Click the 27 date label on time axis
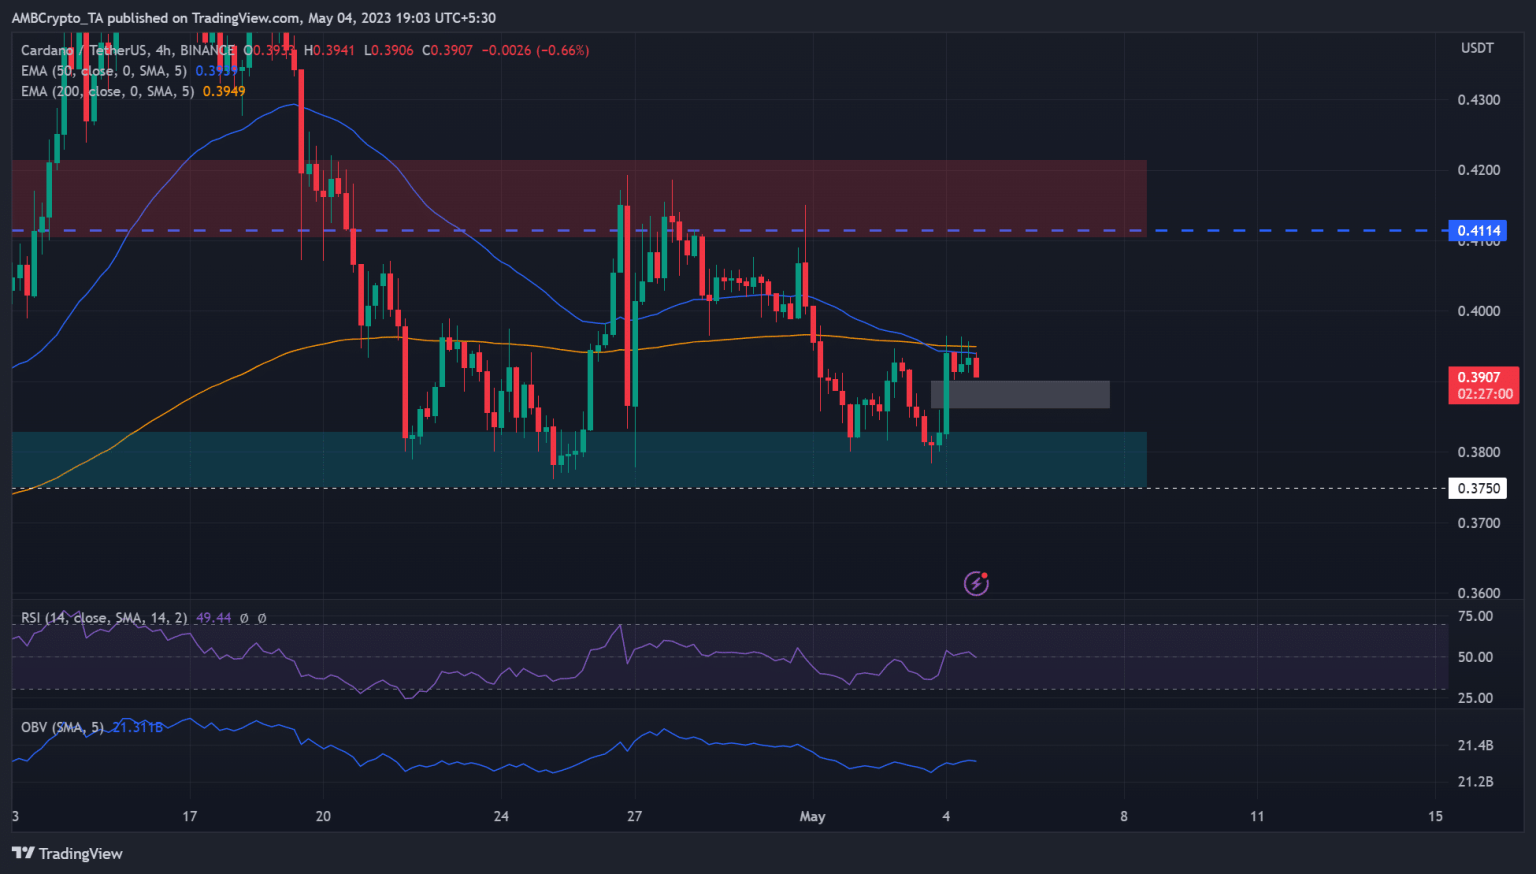This screenshot has height=874, width=1536. (634, 817)
